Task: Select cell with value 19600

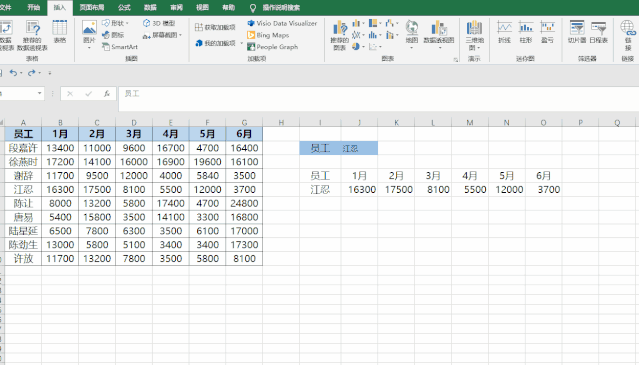Action: (x=207, y=162)
